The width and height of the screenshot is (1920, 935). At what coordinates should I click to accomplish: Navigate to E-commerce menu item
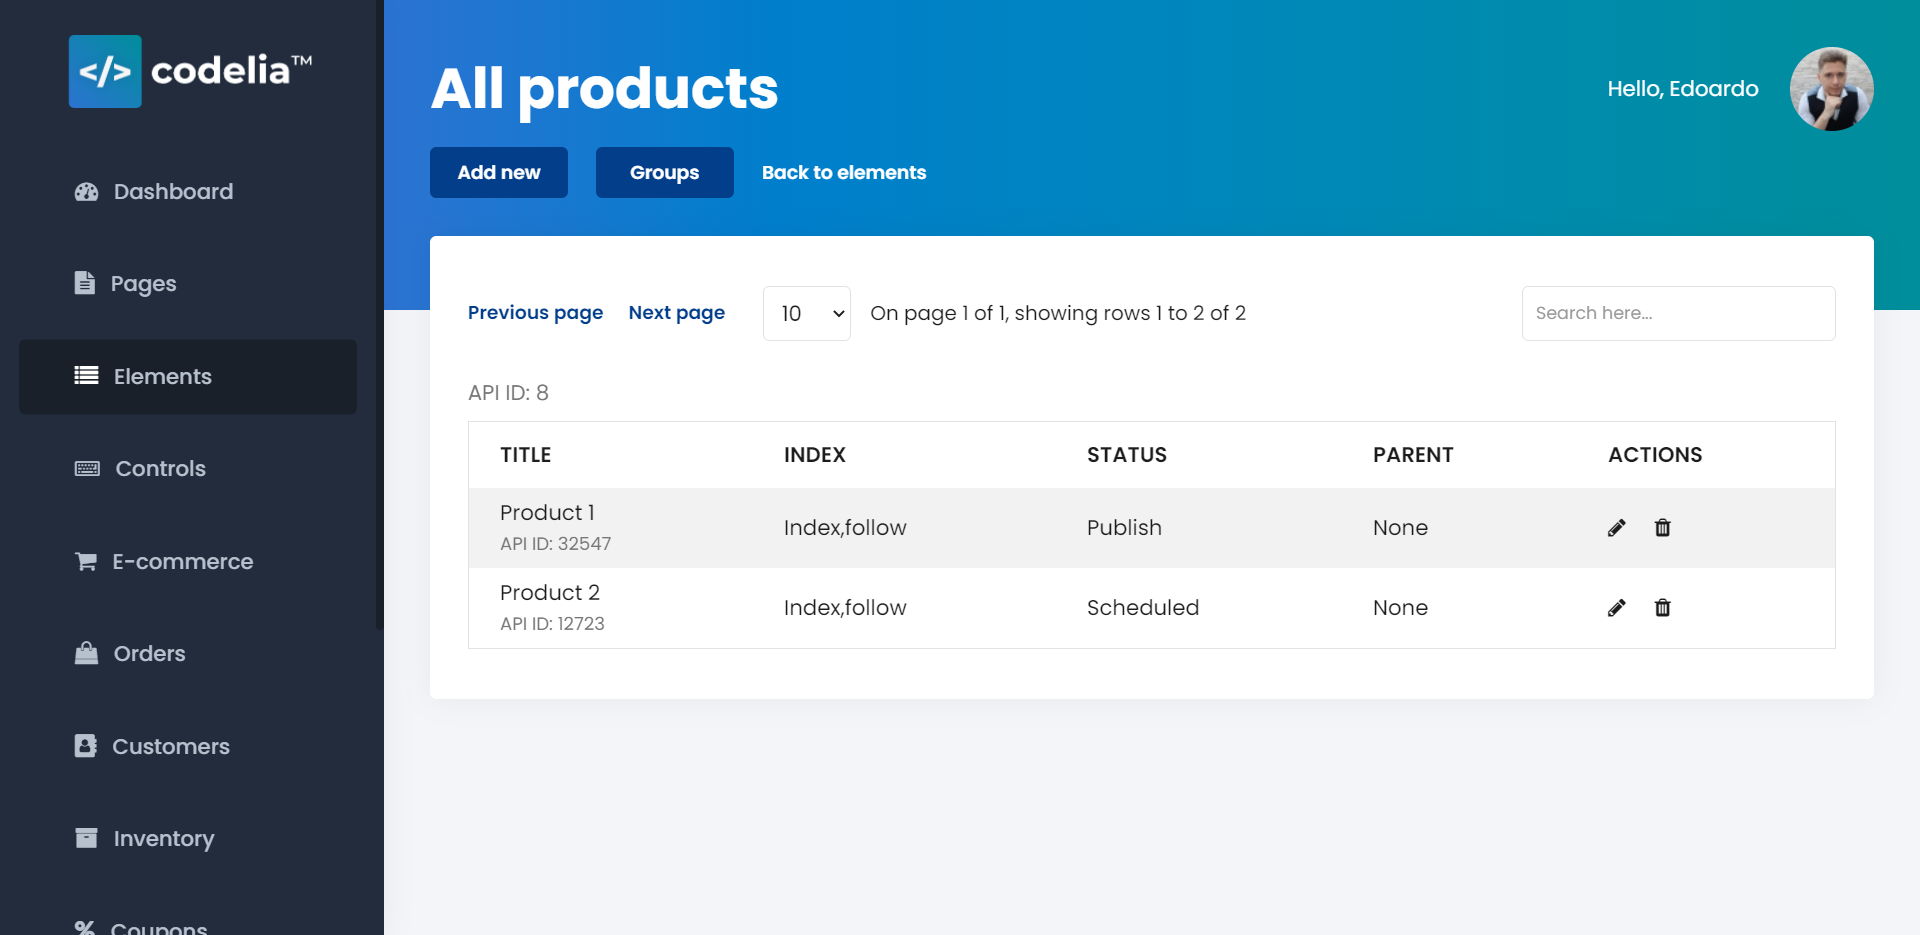click(x=182, y=562)
